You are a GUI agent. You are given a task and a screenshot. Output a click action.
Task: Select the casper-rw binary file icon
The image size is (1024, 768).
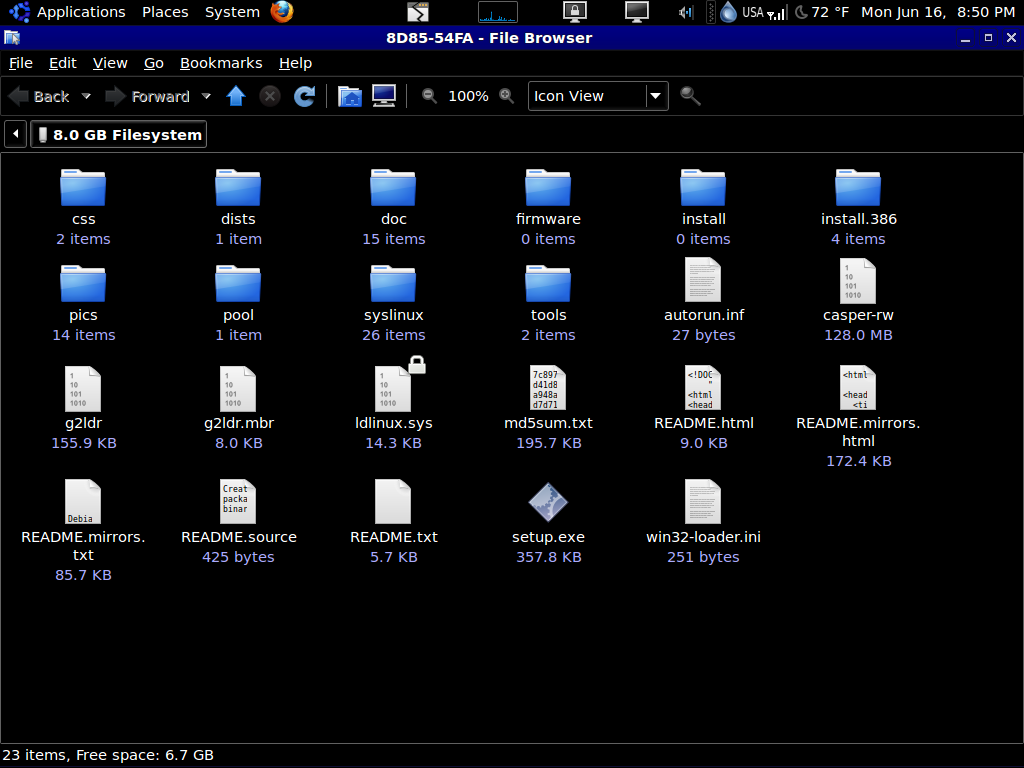[x=858, y=280]
